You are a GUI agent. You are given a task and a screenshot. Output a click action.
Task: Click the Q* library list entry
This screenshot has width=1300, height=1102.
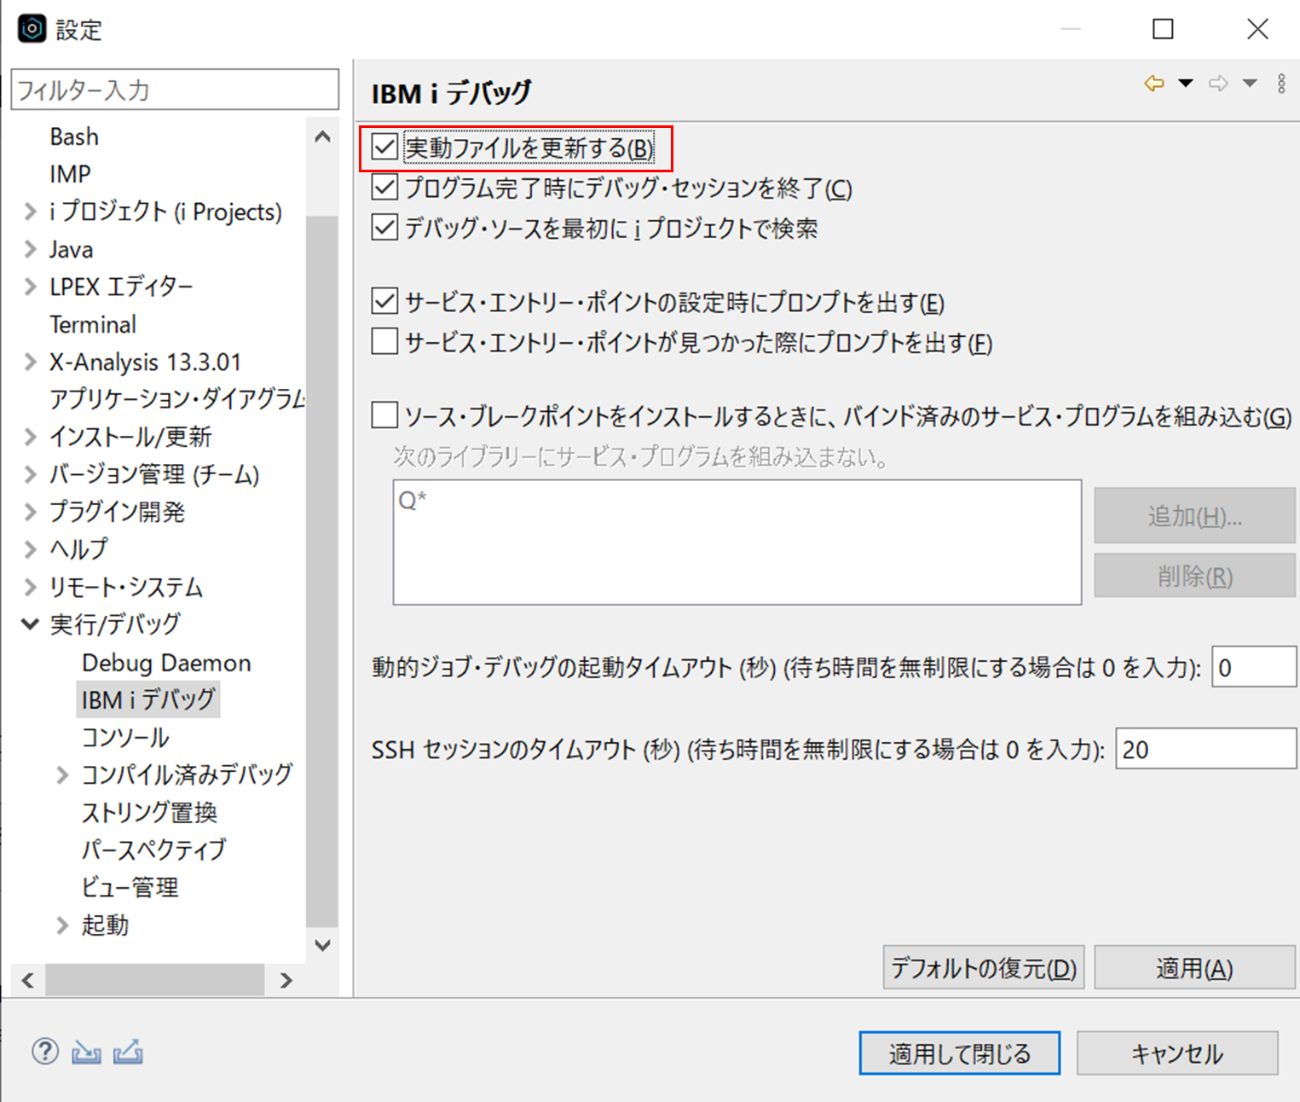click(x=412, y=499)
